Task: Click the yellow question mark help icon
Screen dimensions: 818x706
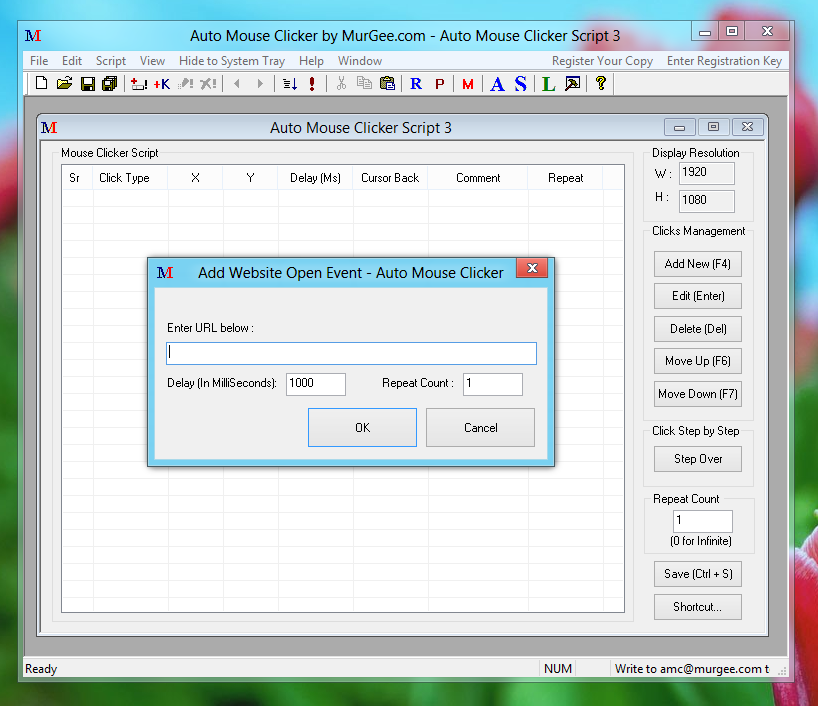Action: (x=600, y=84)
